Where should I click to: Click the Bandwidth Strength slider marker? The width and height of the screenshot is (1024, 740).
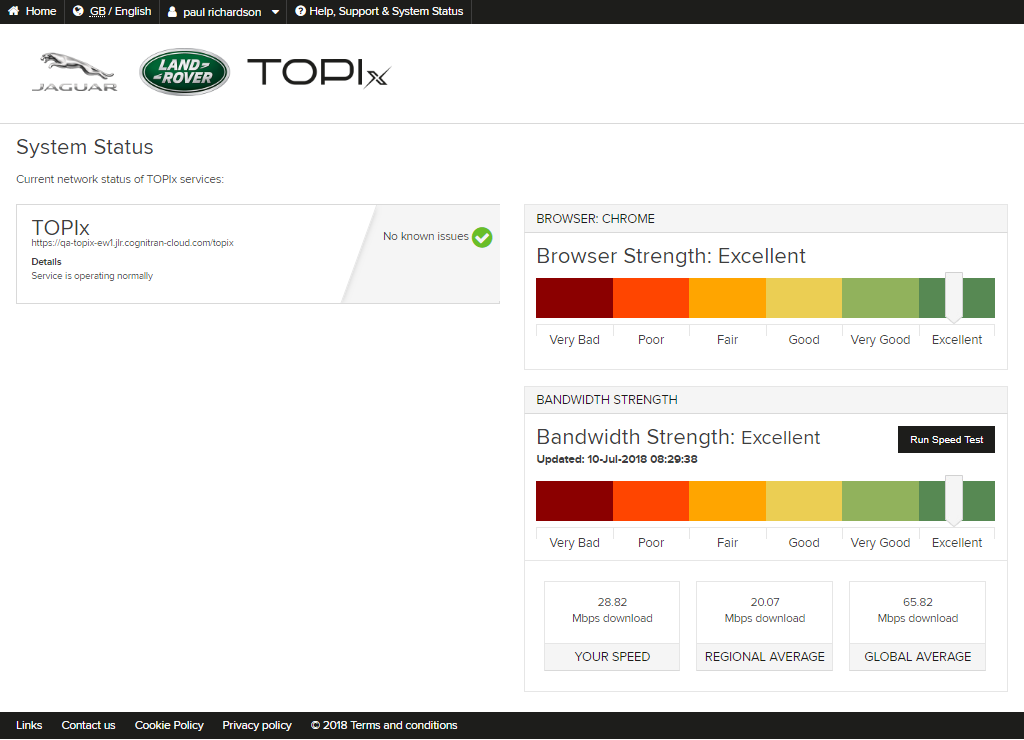pos(954,500)
